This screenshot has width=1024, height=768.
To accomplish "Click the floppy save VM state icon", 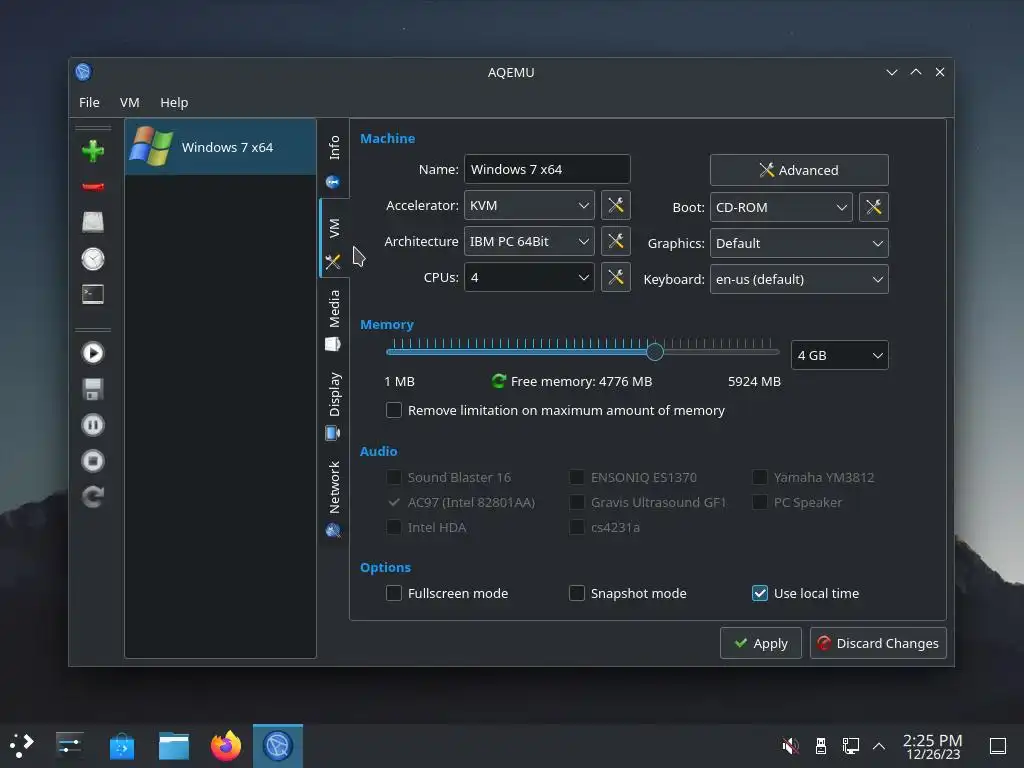I will click(93, 389).
